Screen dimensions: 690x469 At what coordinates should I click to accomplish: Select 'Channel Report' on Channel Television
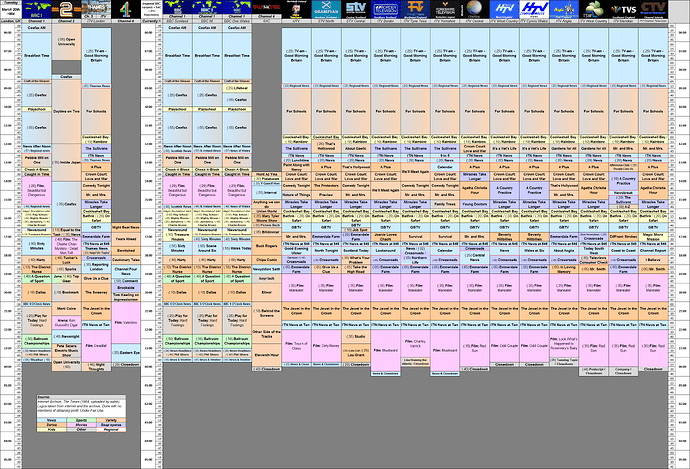[653, 250]
